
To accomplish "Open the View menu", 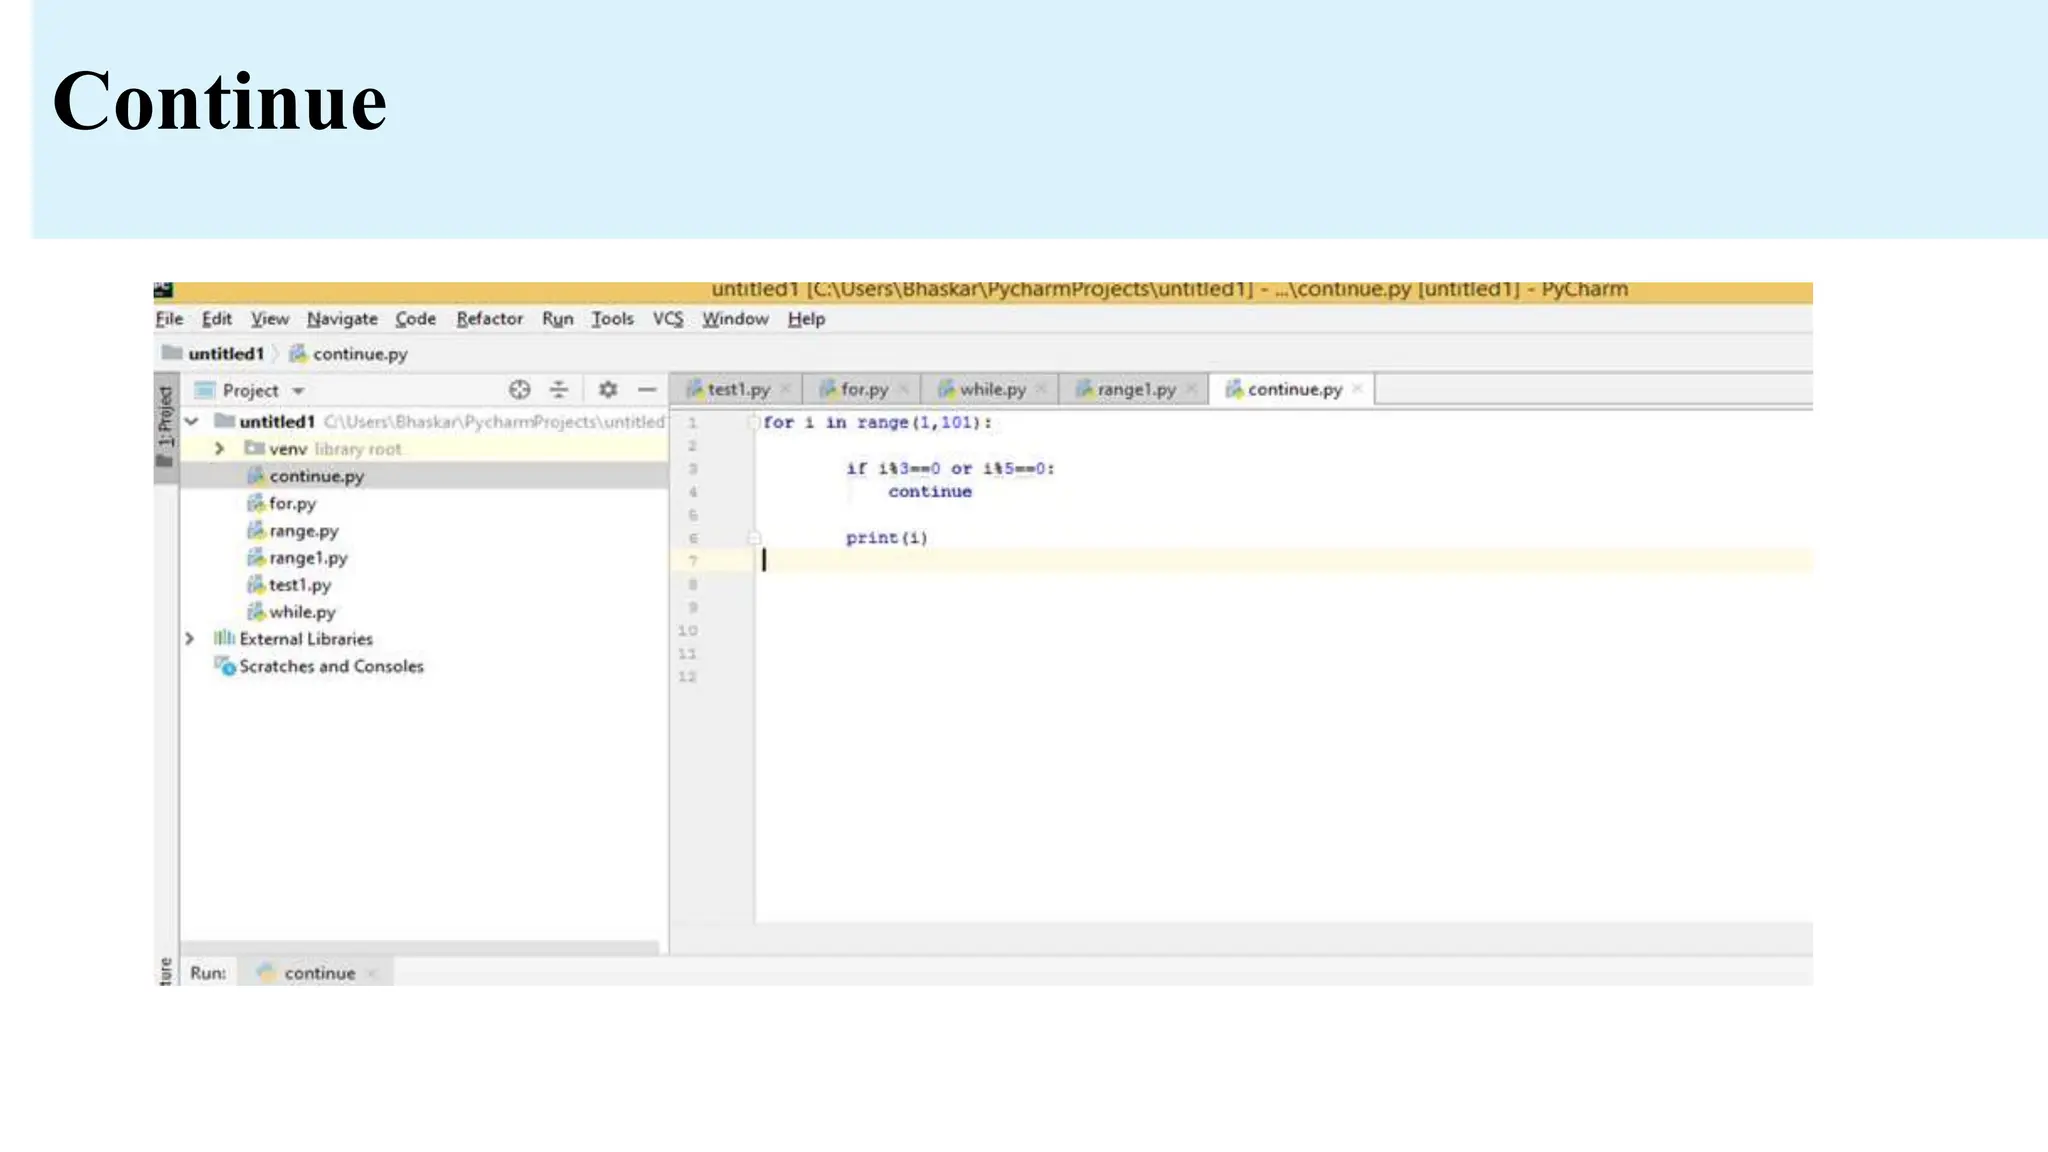I will (x=269, y=319).
